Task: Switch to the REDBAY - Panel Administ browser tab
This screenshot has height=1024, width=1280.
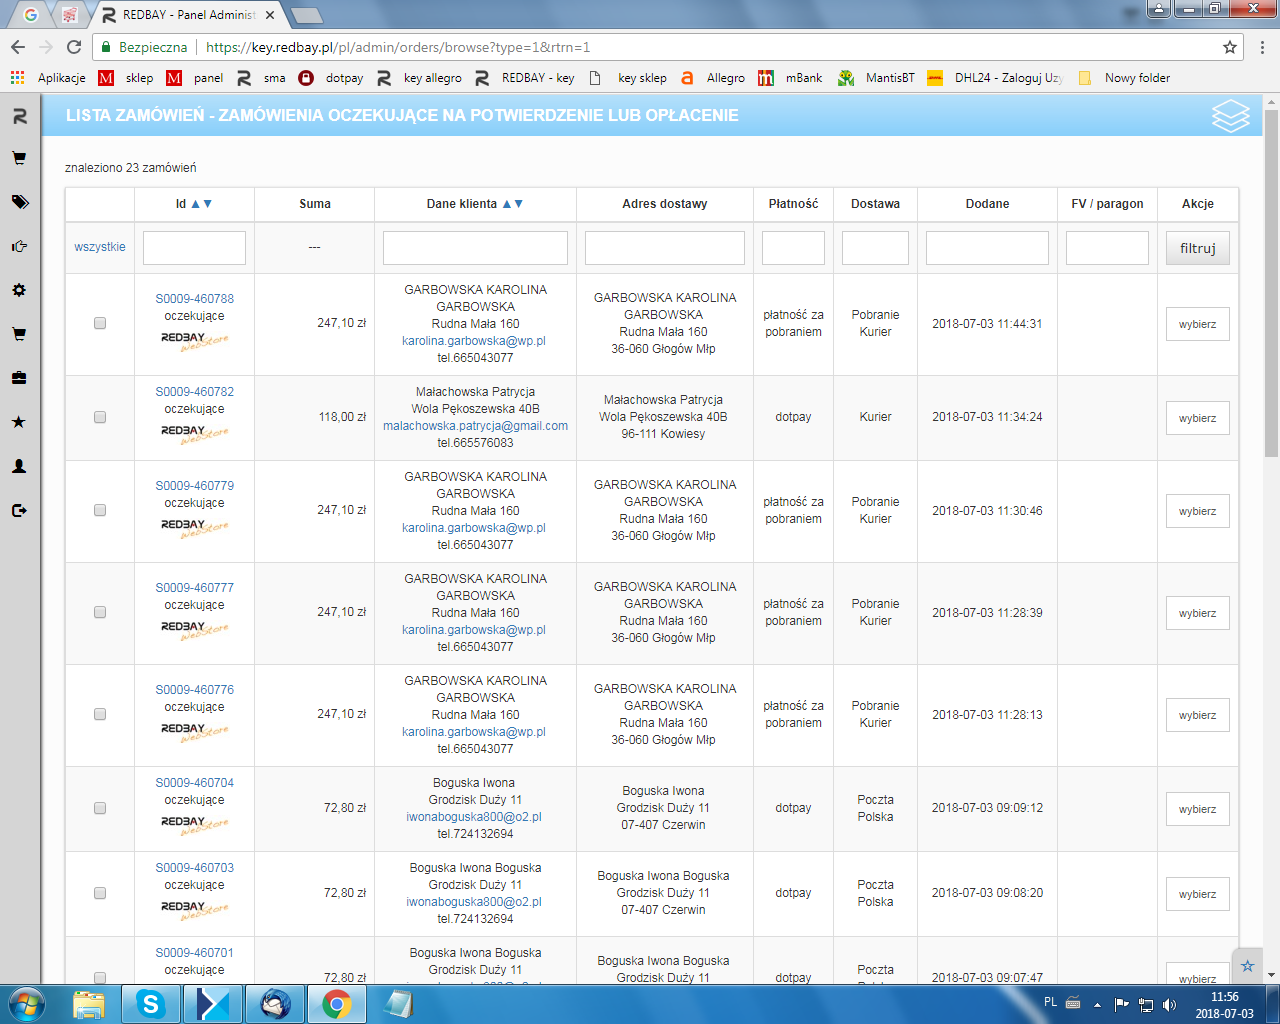Action: 188,15
